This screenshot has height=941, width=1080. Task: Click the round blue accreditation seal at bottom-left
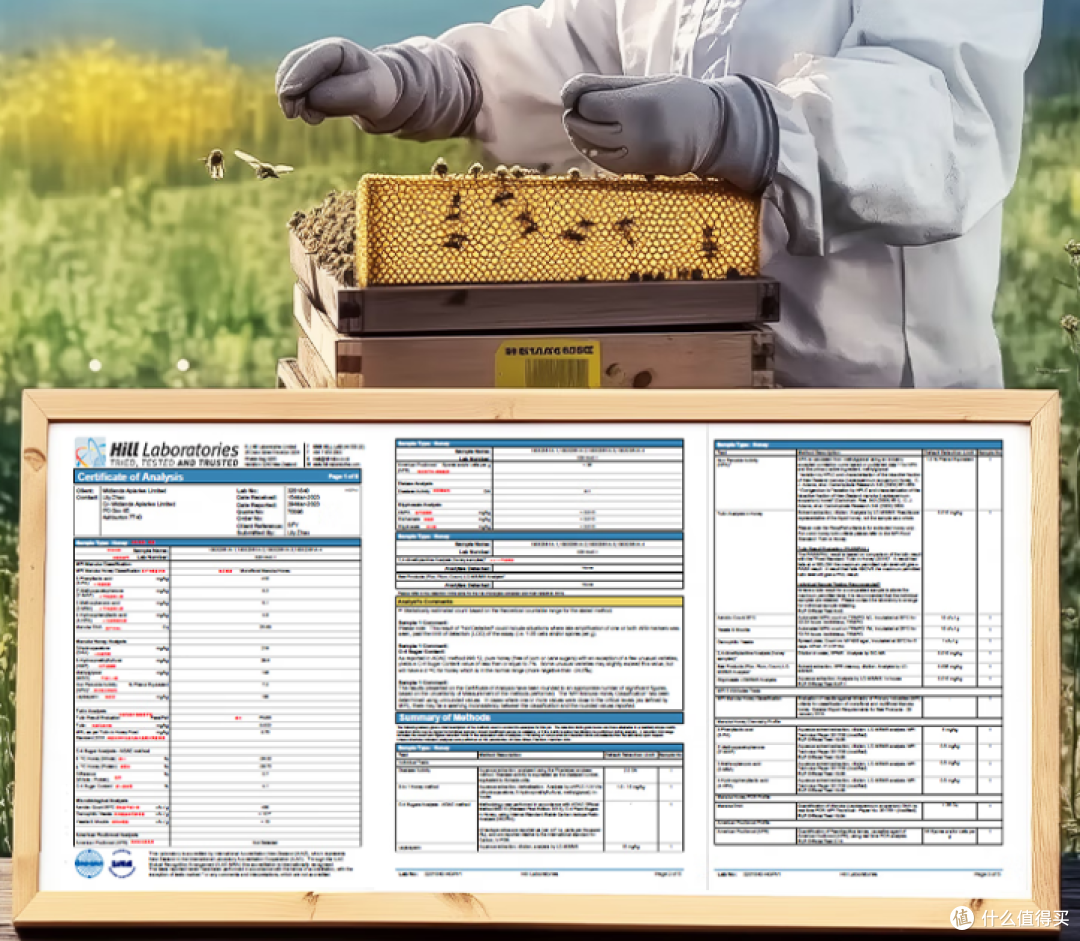coord(89,864)
